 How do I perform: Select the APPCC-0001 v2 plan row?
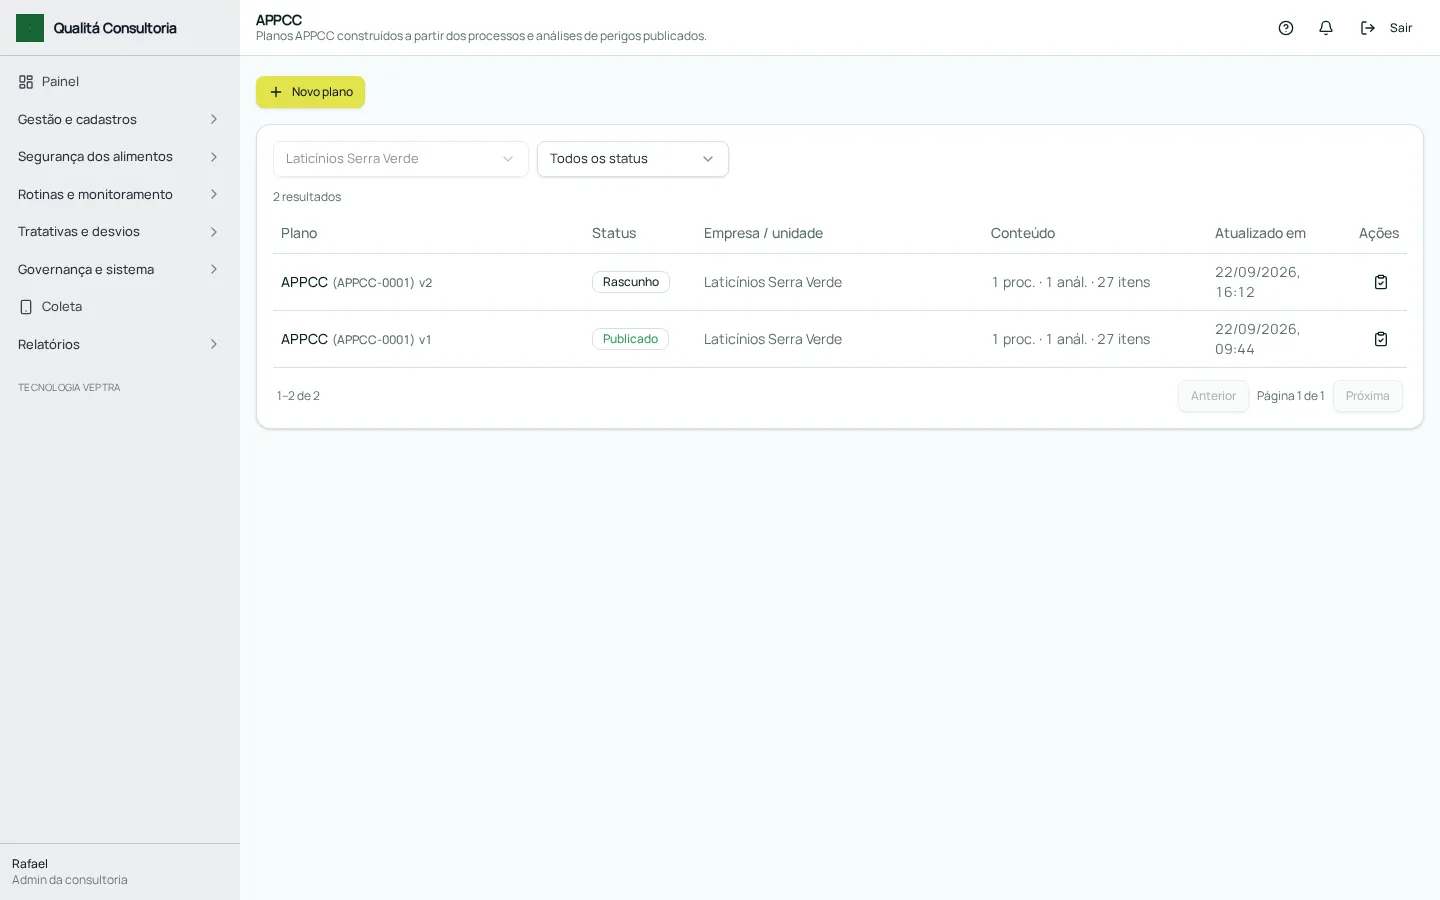pyautogui.click(x=840, y=282)
